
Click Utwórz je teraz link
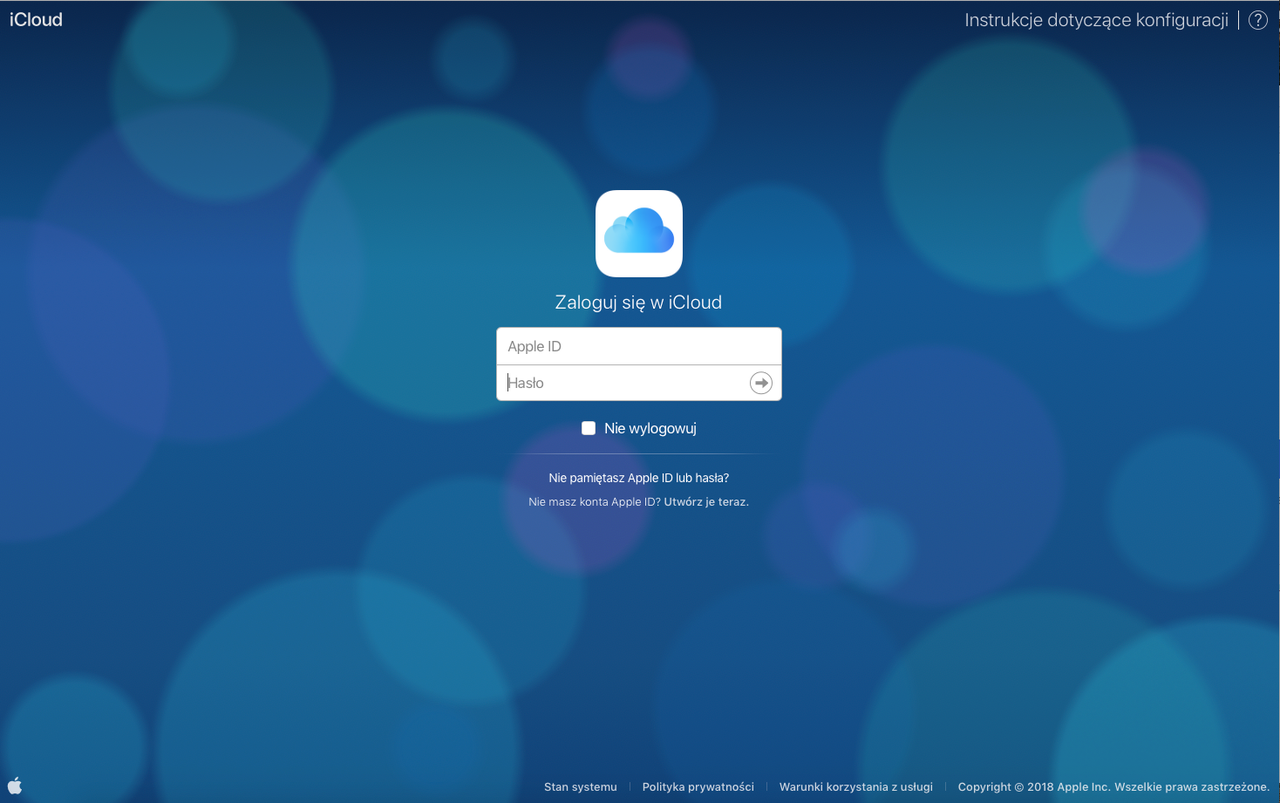(706, 502)
